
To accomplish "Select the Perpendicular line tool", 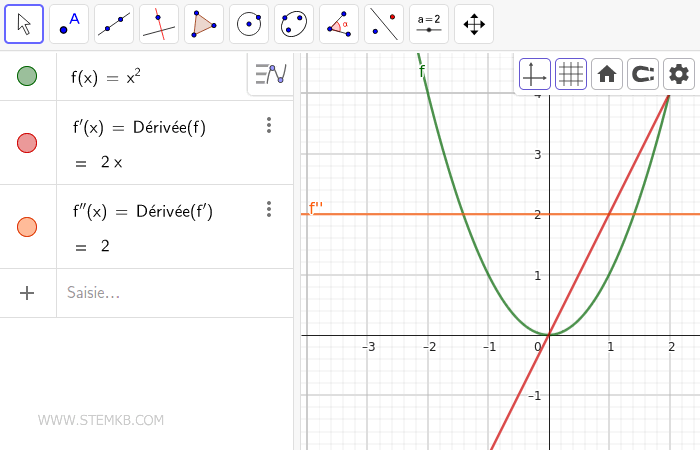I will (x=159, y=24).
